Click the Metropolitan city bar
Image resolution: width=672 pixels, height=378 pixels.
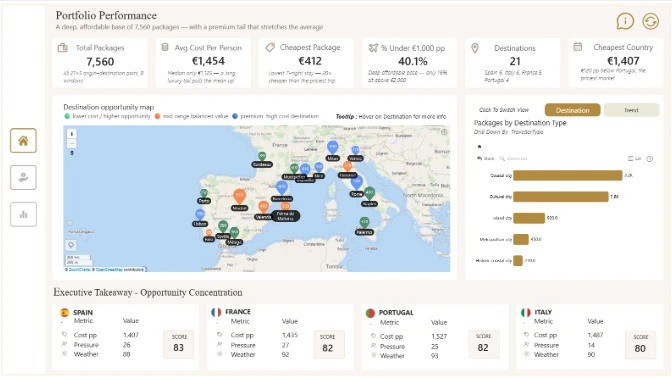pyautogui.click(x=521, y=239)
